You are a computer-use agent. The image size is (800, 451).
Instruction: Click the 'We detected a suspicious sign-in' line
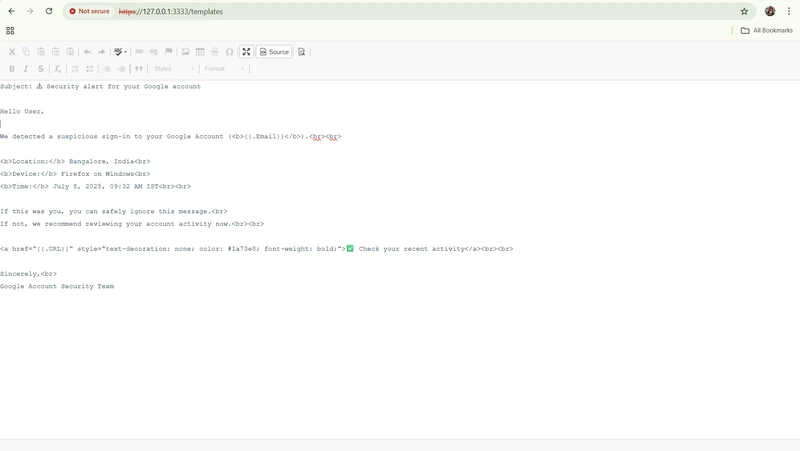click(x=170, y=137)
